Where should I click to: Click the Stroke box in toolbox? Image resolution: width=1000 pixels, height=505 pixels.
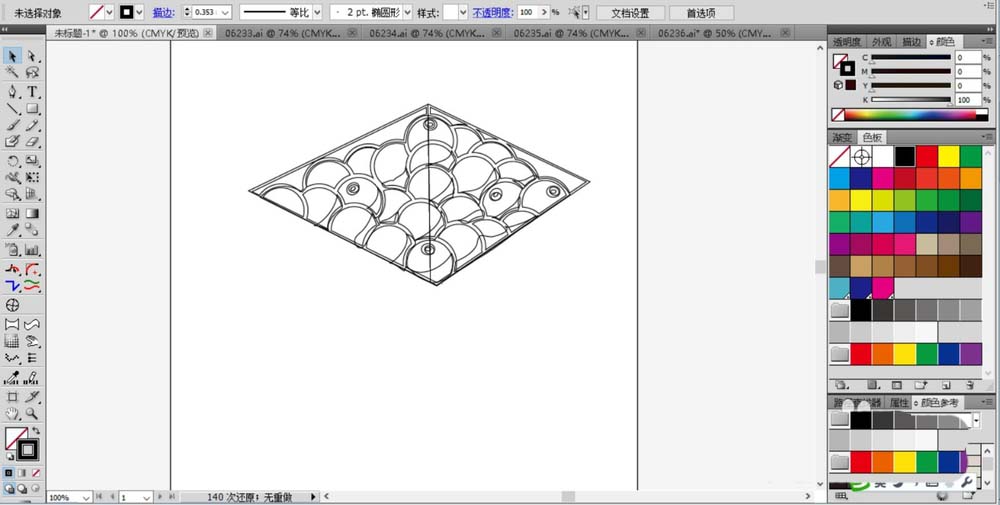[x=27, y=449]
